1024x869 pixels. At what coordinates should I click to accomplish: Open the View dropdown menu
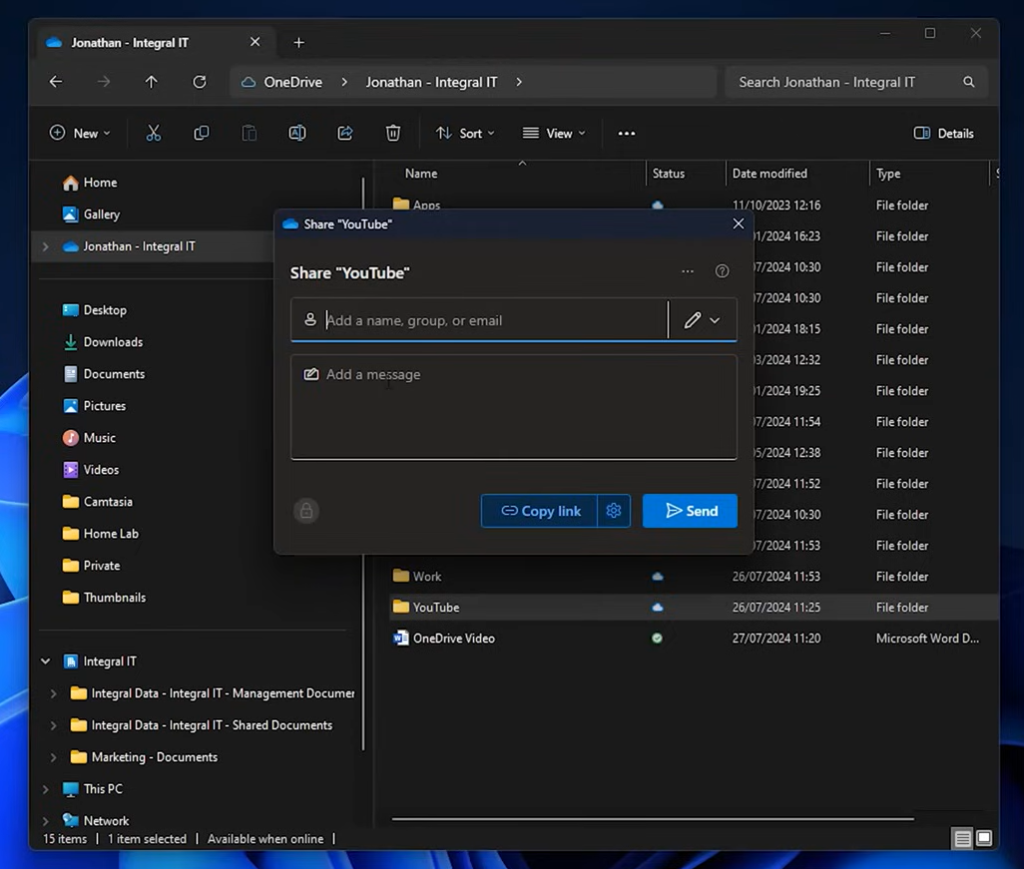pos(554,133)
